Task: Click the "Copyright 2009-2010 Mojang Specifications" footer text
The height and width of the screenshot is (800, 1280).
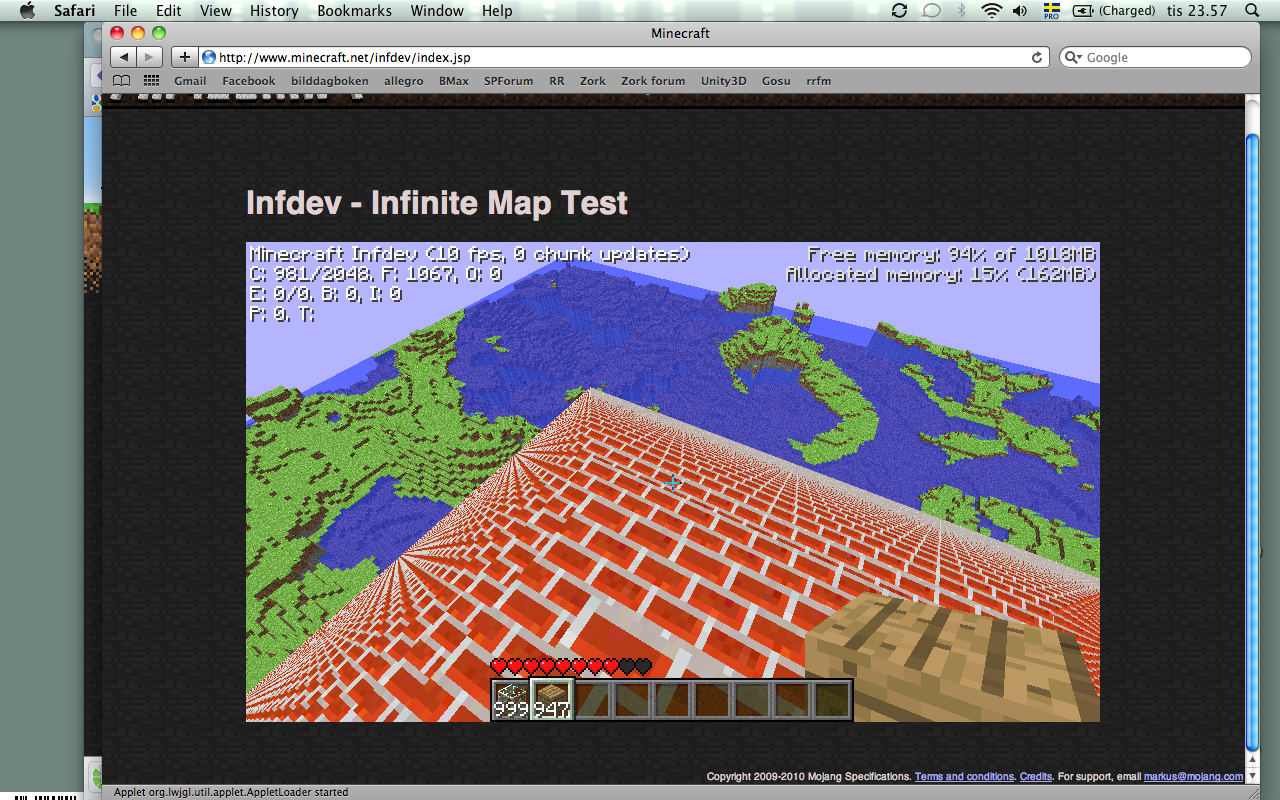Action: (x=808, y=776)
